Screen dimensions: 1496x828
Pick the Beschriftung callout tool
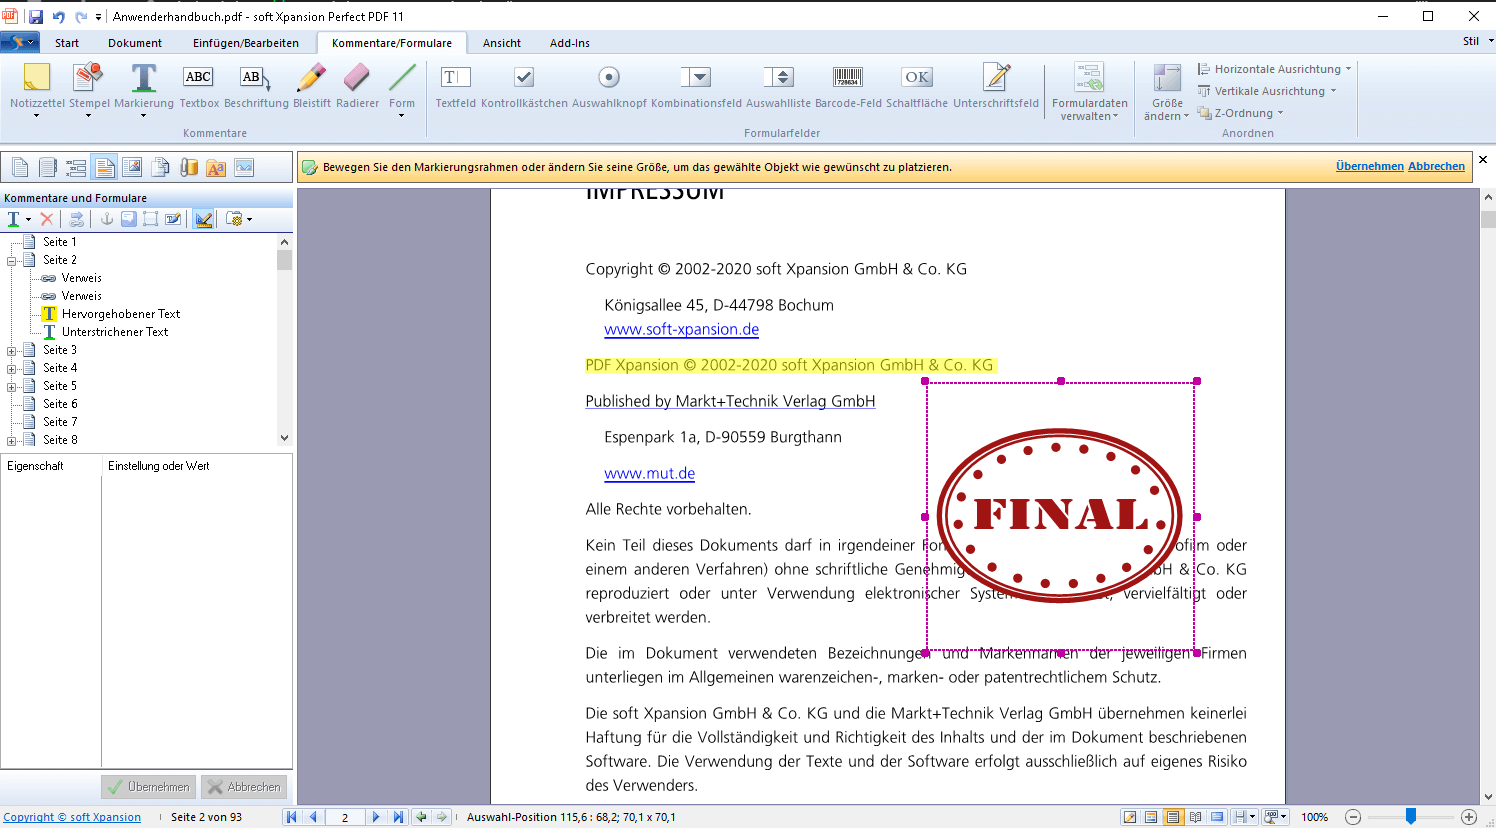256,86
